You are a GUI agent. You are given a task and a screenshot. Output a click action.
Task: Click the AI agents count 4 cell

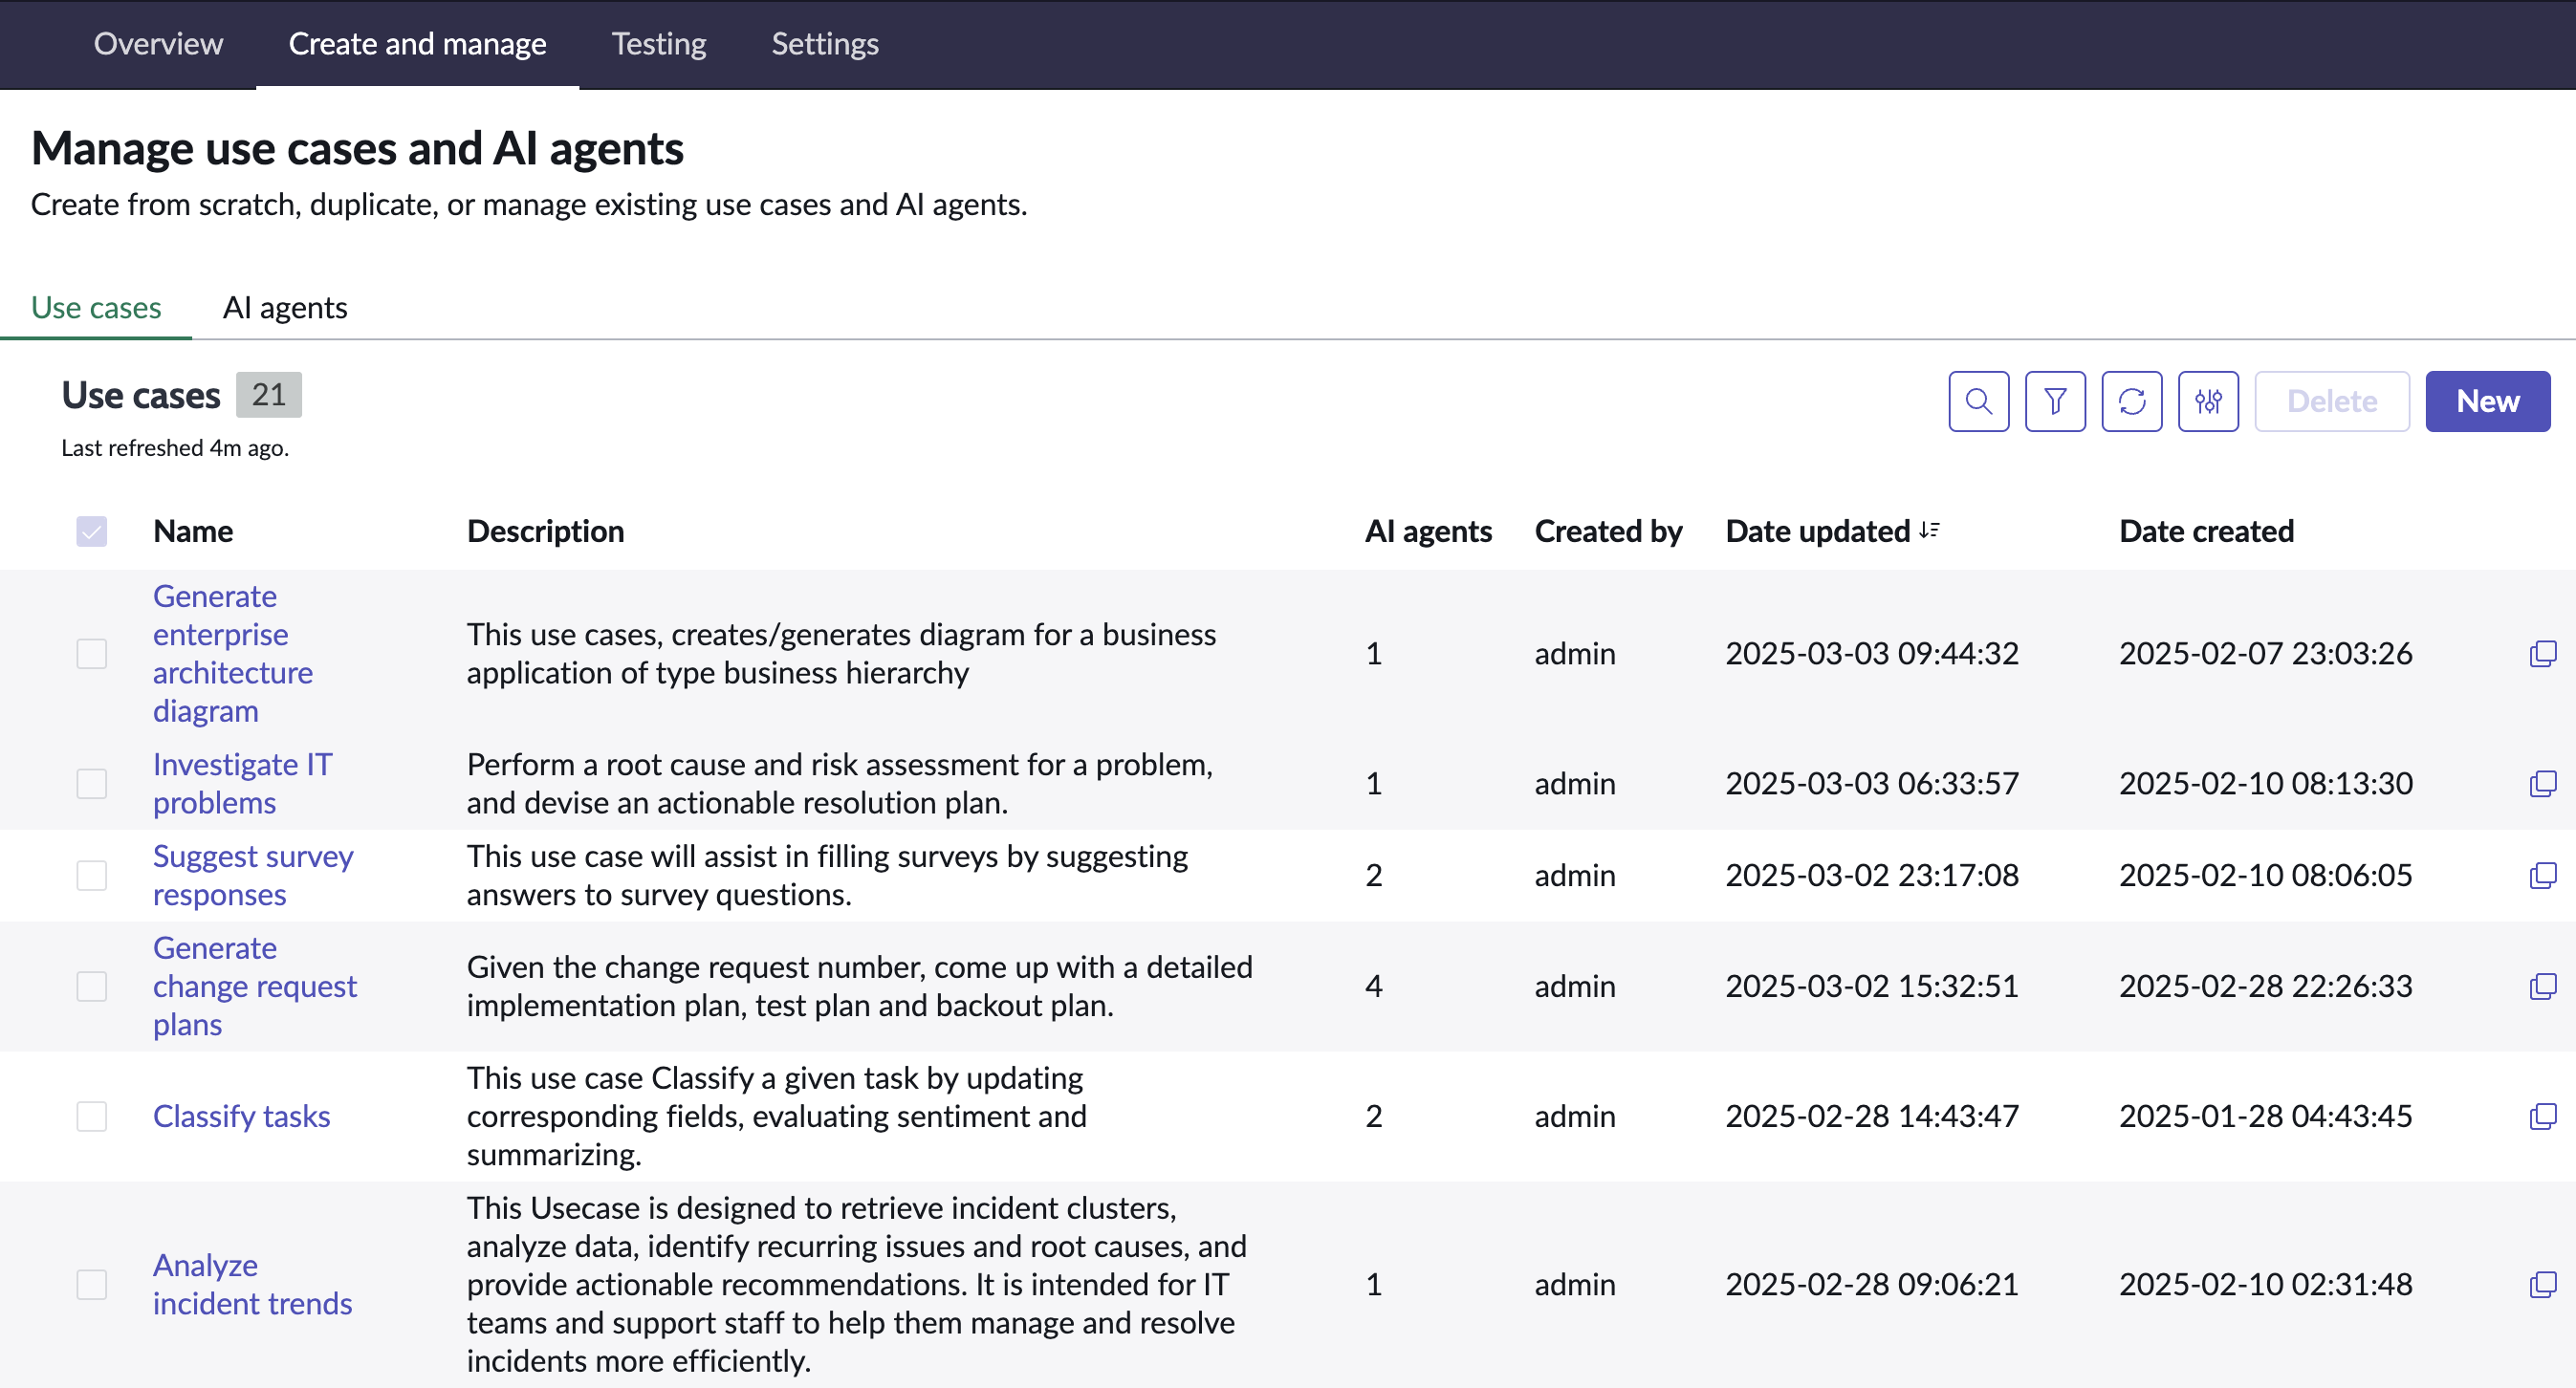tap(1373, 986)
